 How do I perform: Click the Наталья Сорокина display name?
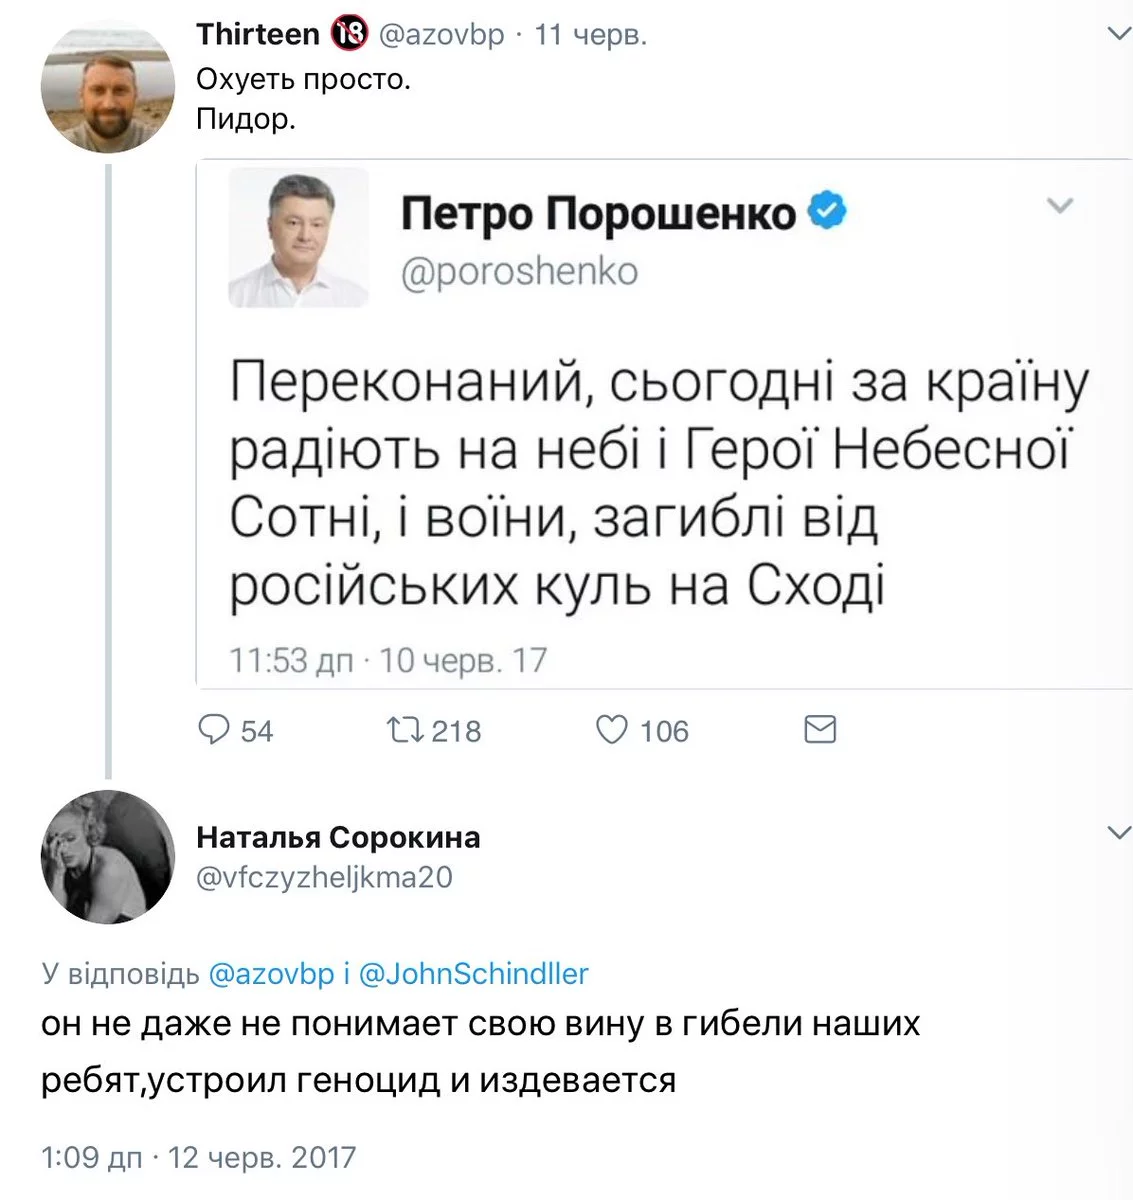click(x=338, y=837)
